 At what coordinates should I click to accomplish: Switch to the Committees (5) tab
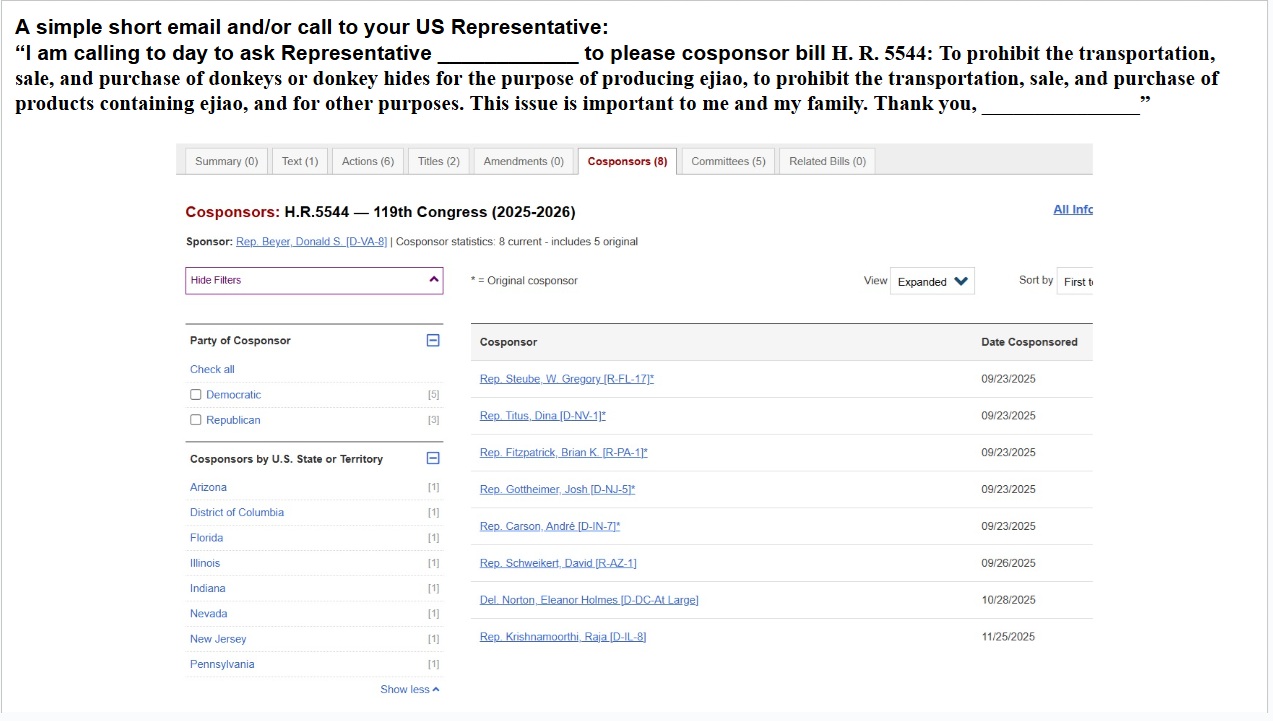click(727, 162)
